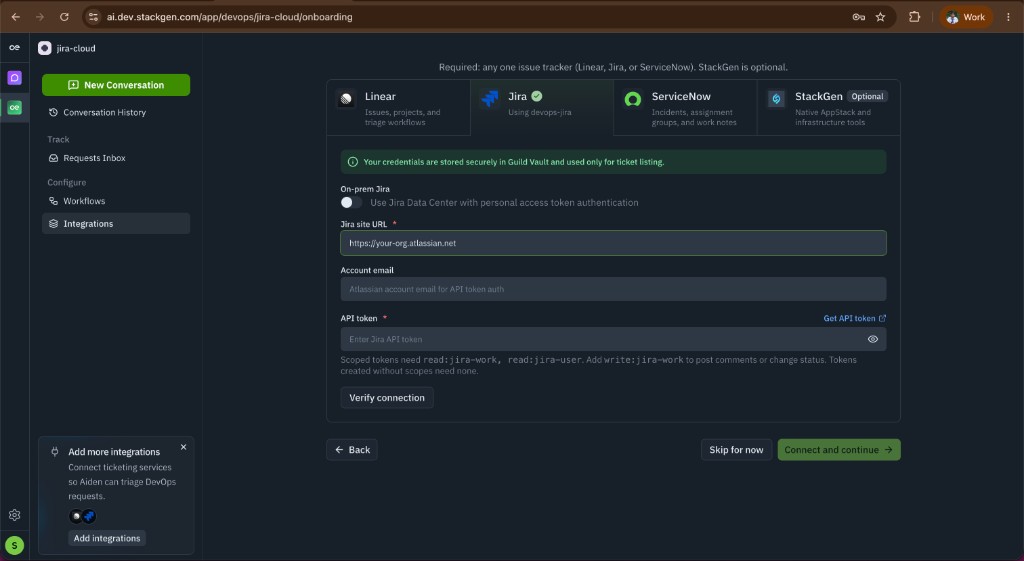Go Back to previous onboarding step
Screen dimensions: 1024x561
pos(352,450)
